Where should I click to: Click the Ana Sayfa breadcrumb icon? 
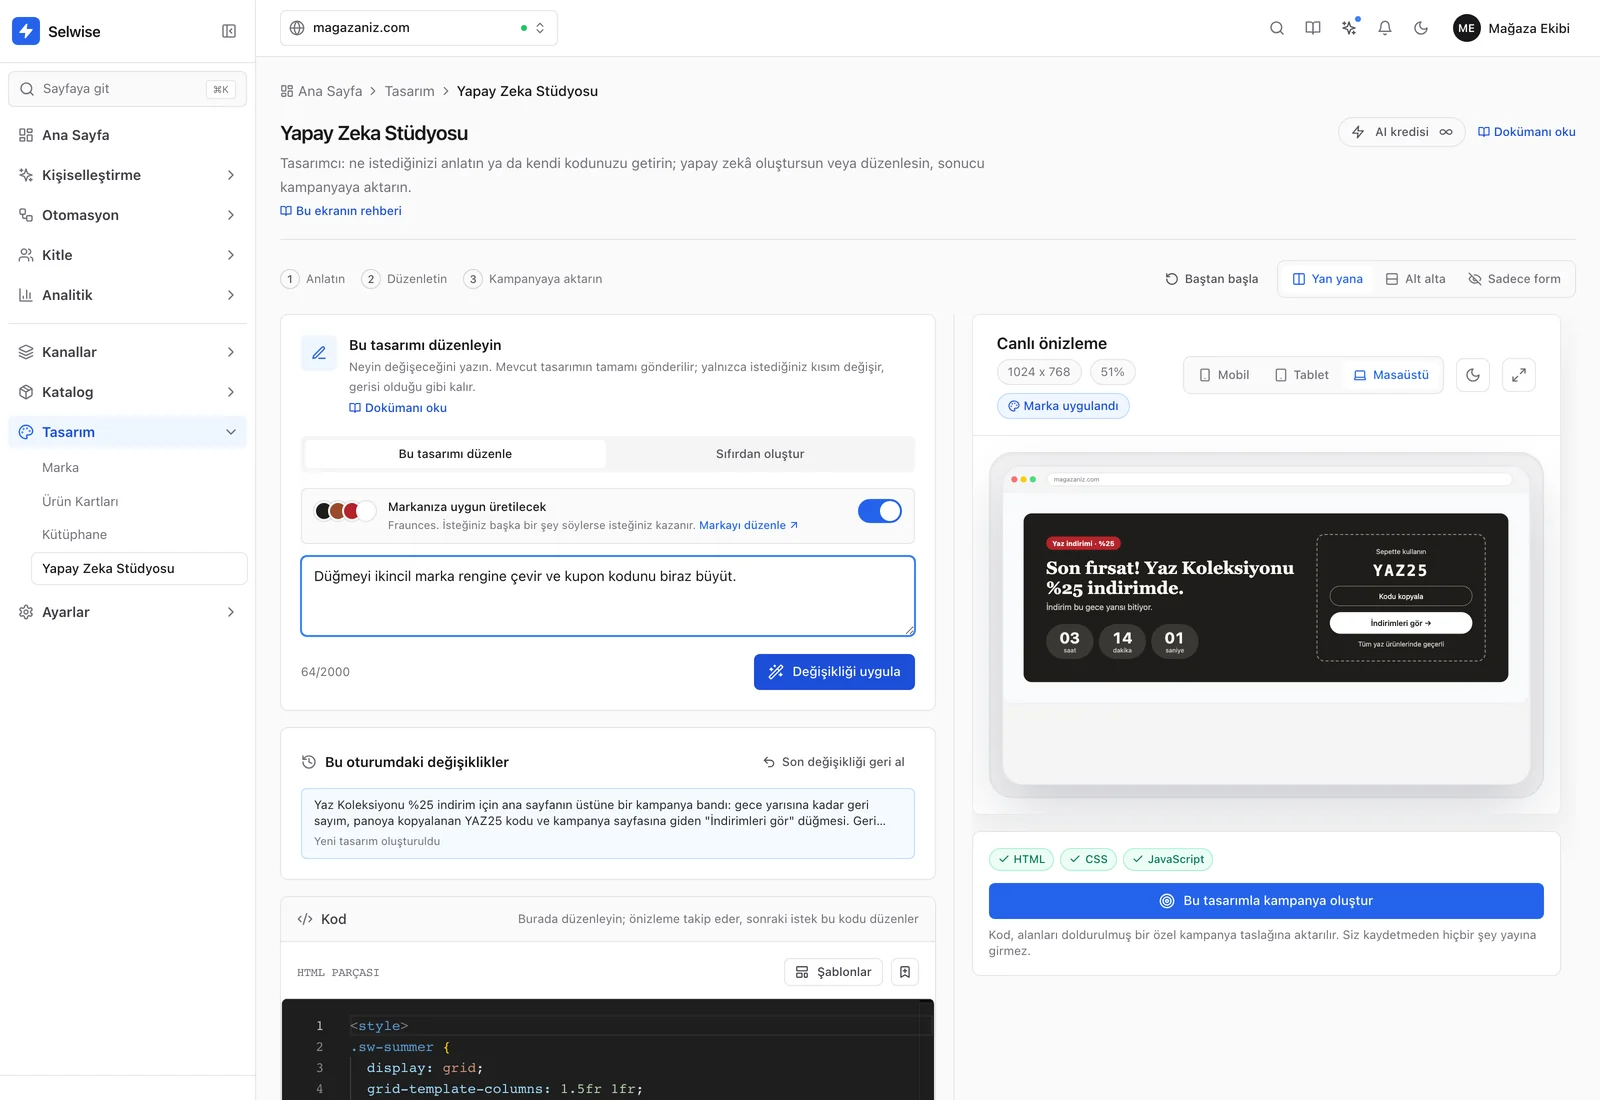[287, 91]
